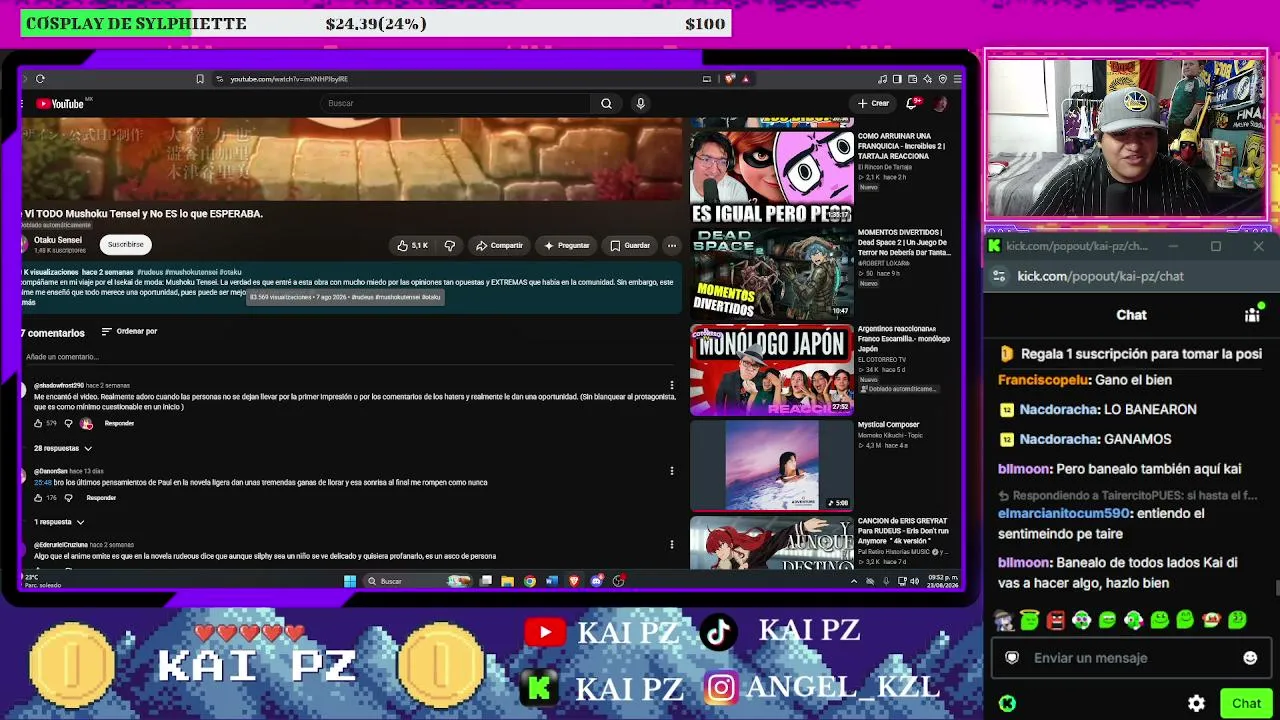This screenshot has height=720, width=1280.
Task: Open the YouTube account avatar menu
Action: point(940,103)
